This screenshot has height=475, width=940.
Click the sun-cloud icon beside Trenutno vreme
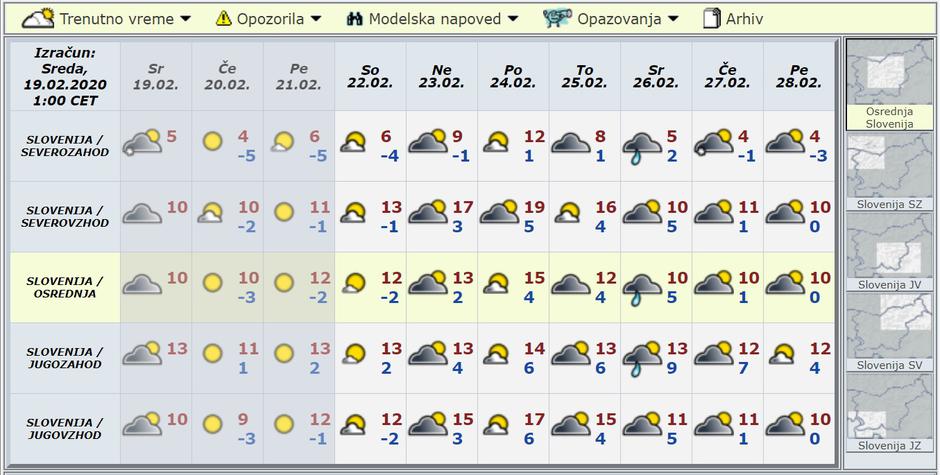pyautogui.click(x=38, y=18)
